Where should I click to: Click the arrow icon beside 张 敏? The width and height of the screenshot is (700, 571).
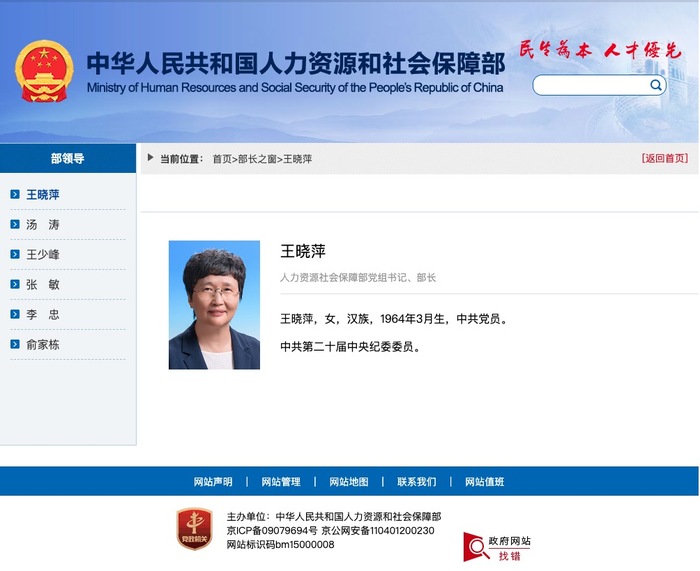click(15, 284)
